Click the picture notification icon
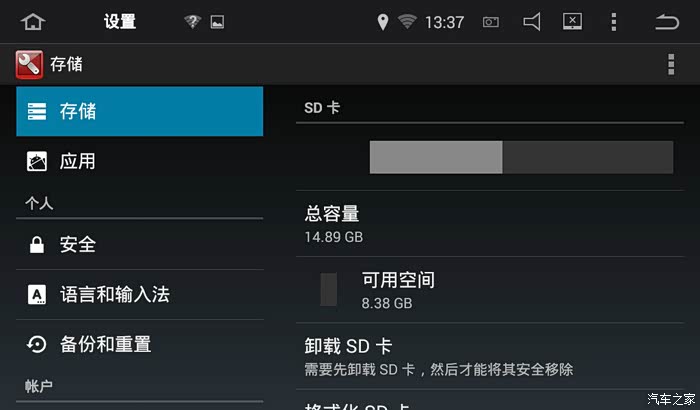This screenshot has height=410, width=700. (x=217, y=22)
